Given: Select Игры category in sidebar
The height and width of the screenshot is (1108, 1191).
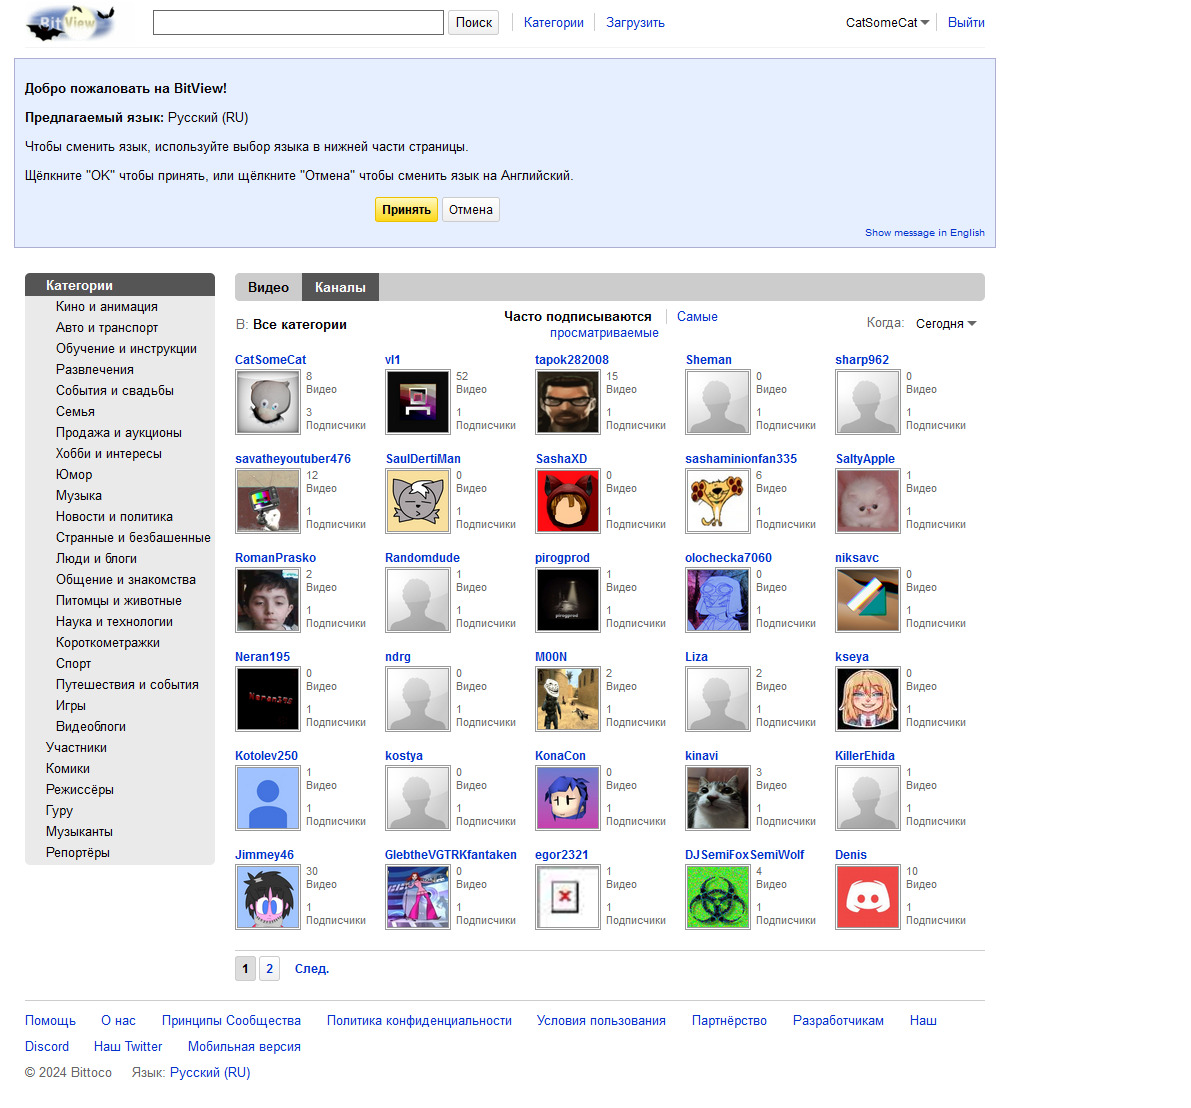Looking at the screenshot, I should point(71,706).
